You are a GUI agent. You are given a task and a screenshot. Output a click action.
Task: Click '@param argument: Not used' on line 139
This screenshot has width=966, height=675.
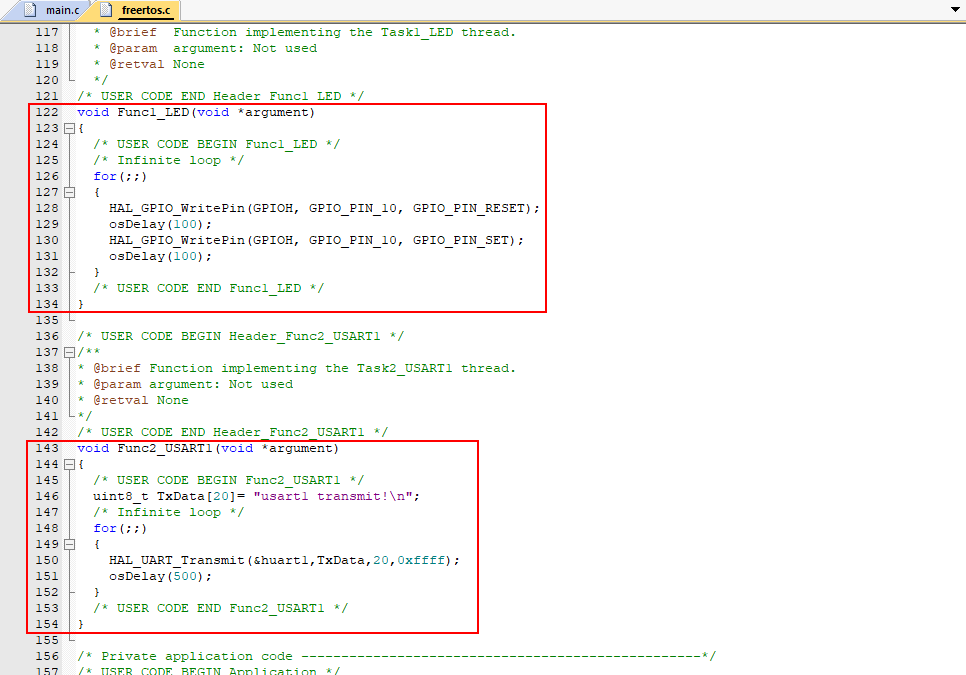pyautogui.click(x=193, y=384)
